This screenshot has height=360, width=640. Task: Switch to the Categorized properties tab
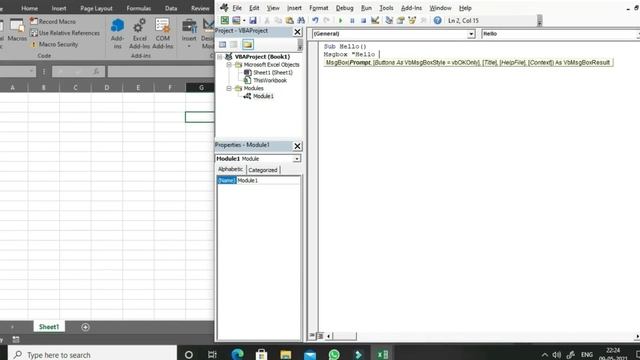click(x=263, y=170)
